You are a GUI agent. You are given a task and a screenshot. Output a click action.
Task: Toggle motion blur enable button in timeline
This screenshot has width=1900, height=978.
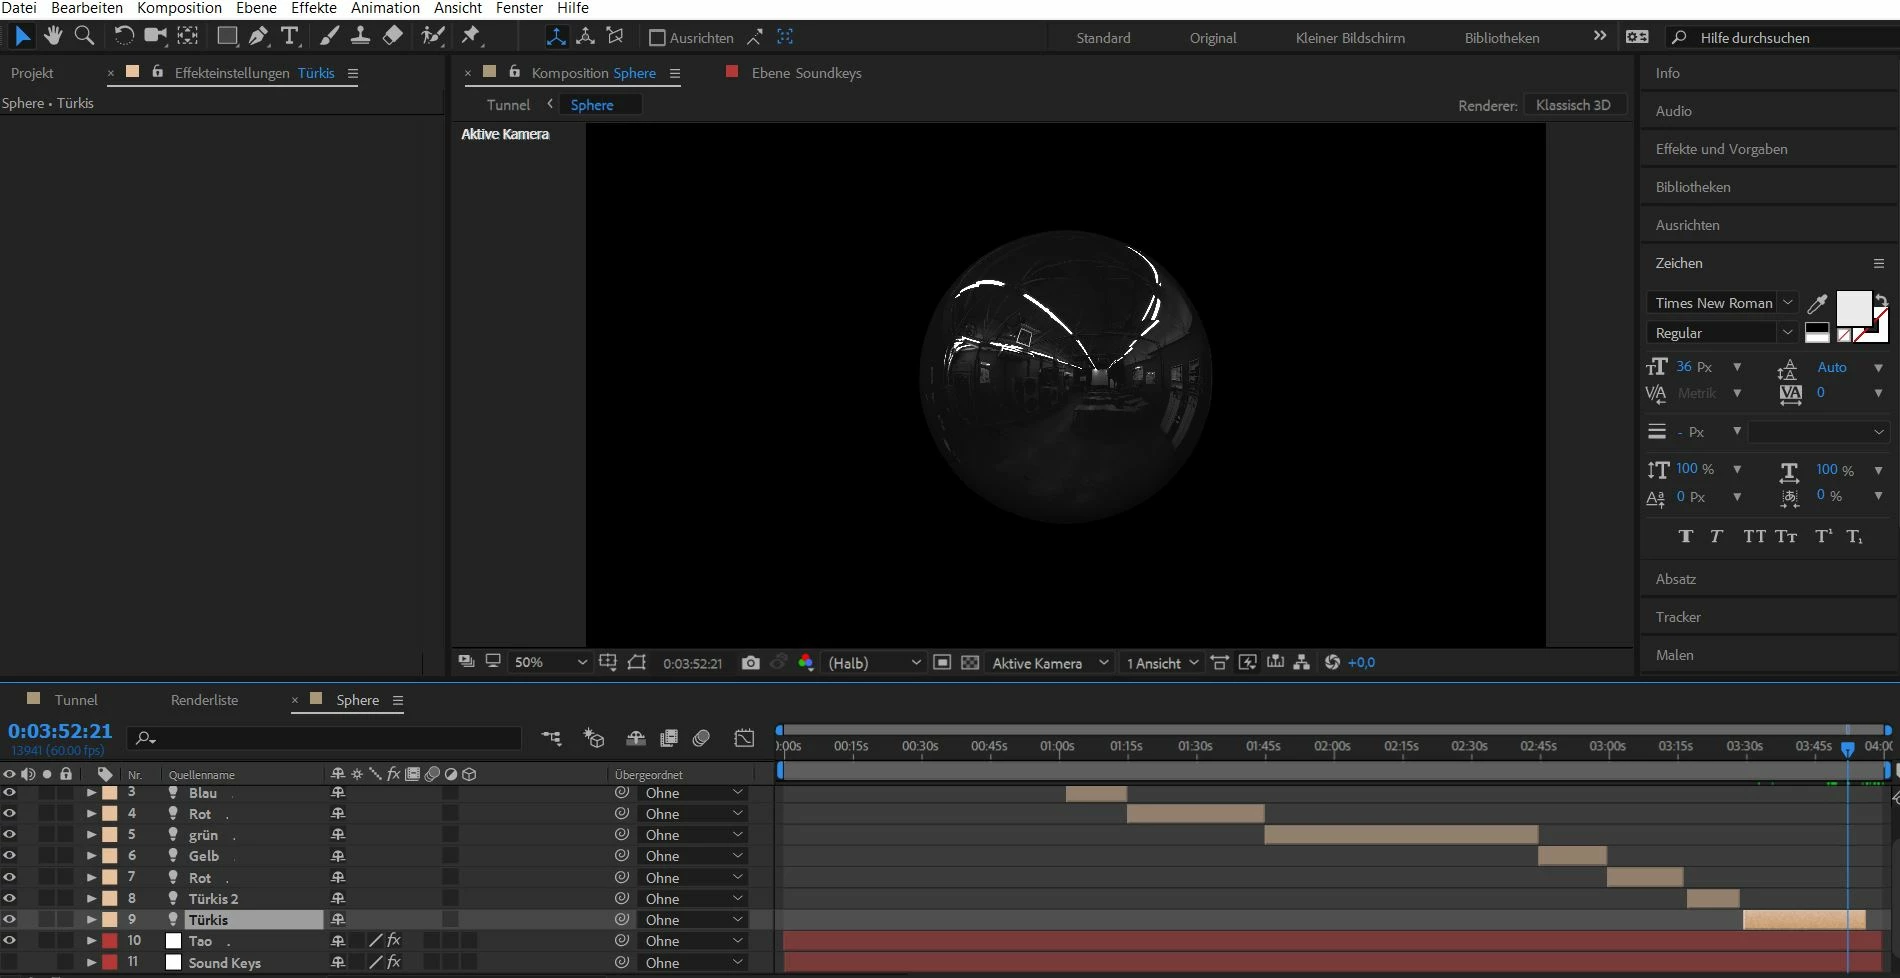[x=702, y=738]
